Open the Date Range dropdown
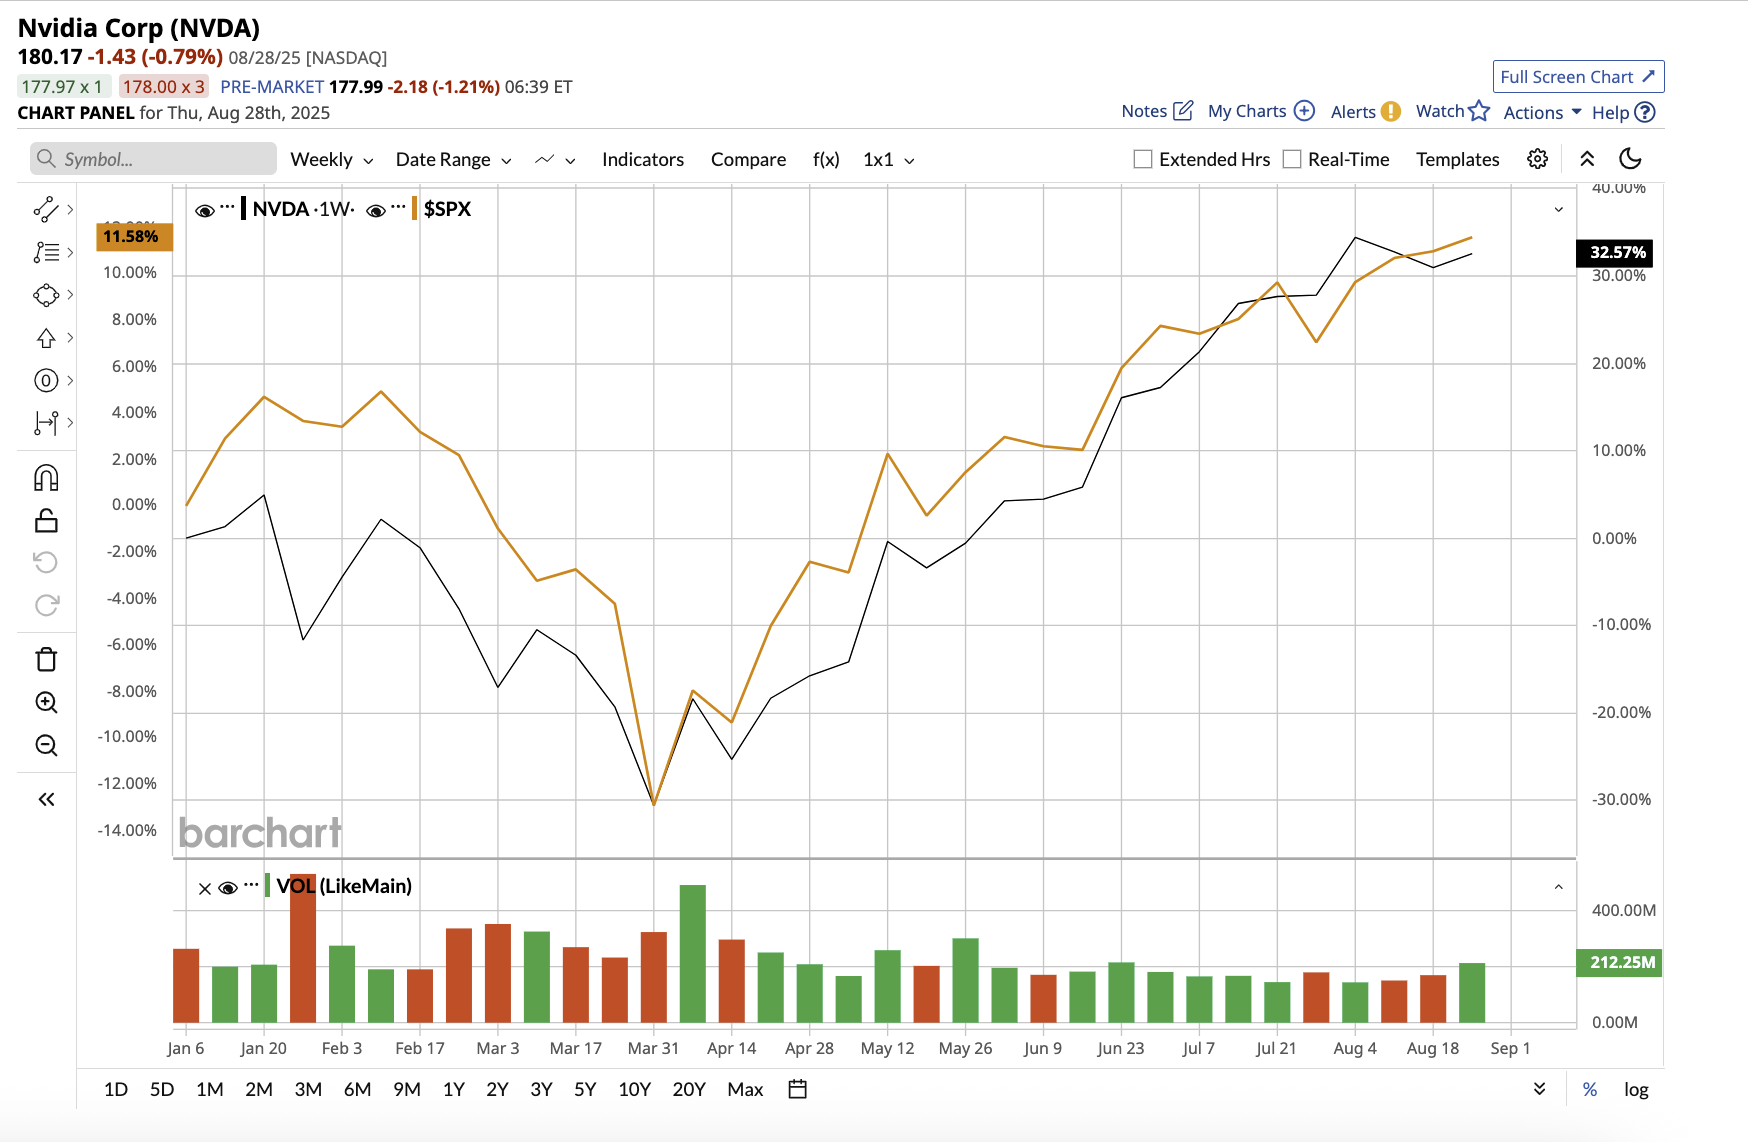 pyautogui.click(x=453, y=160)
